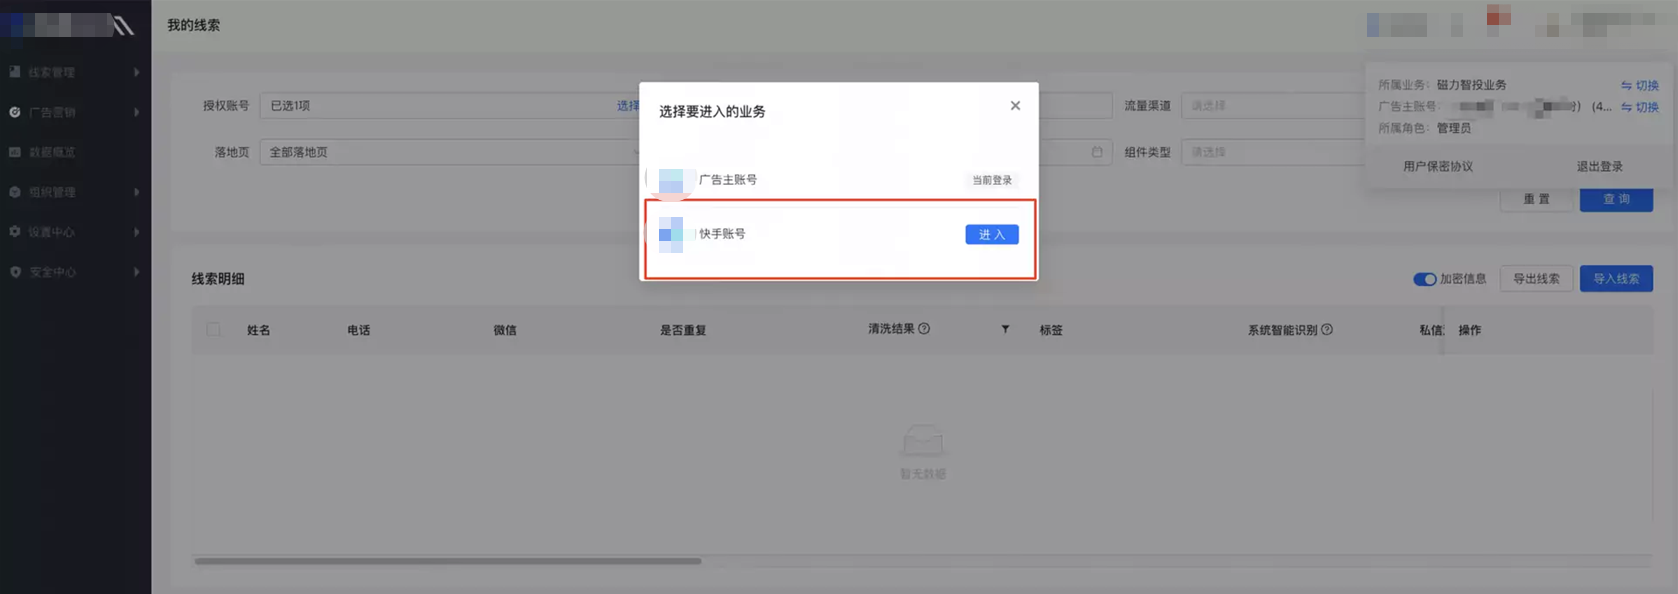Click the 操作 column header

(1470, 330)
